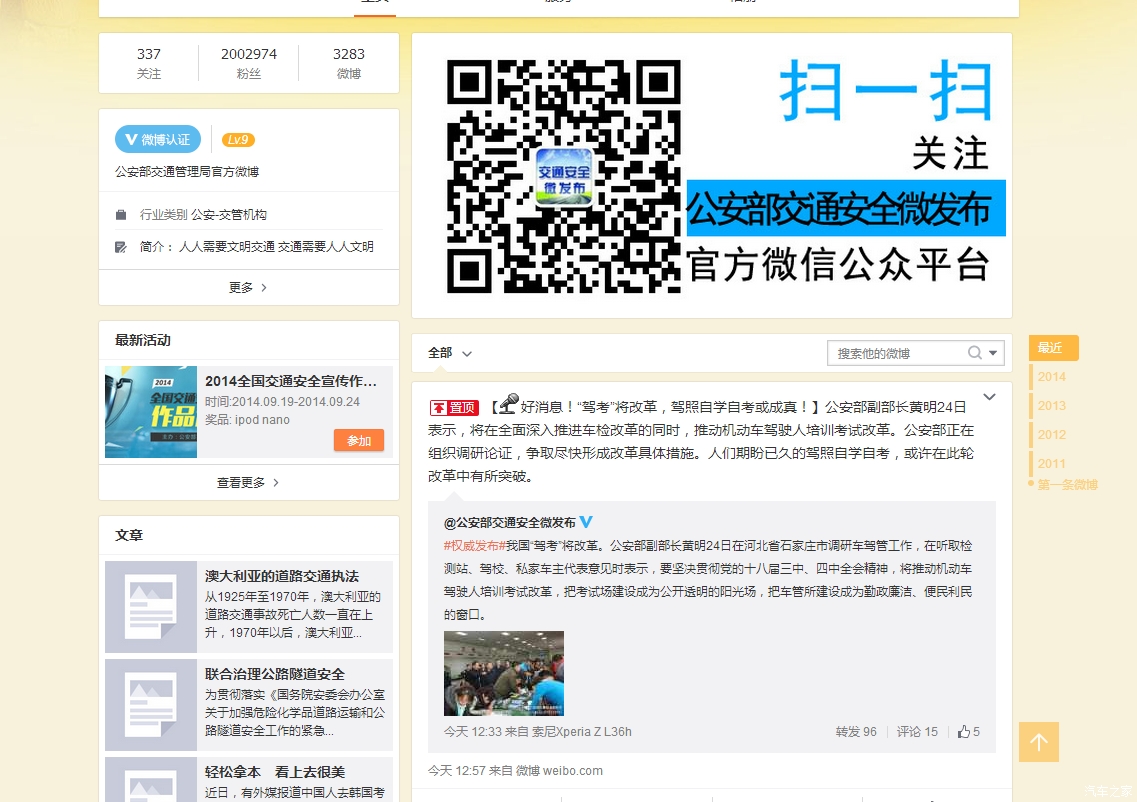Open the @公安部交通安全微发布 account link
Viewport: 1137px width, 802px height.
(x=510, y=522)
